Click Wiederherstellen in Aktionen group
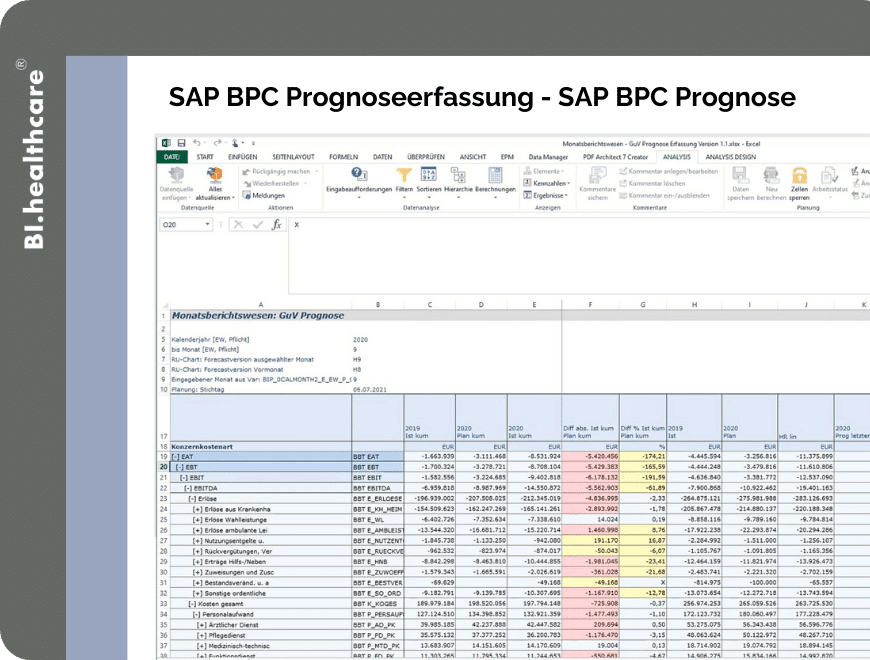The width and height of the screenshot is (870, 660). click(x=275, y=184)
